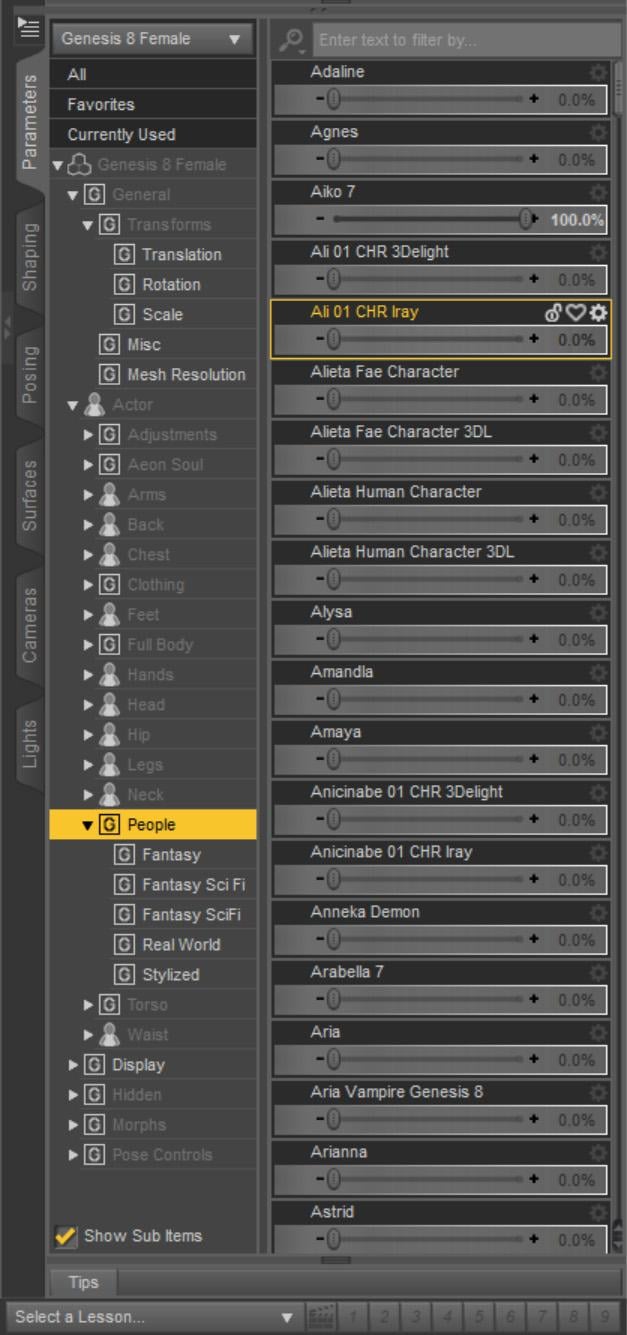Open gear settings for Ali 01 CHR Iray
Image resolution: width=627 pixels, height=1335 pixels.
pos(598,313)
